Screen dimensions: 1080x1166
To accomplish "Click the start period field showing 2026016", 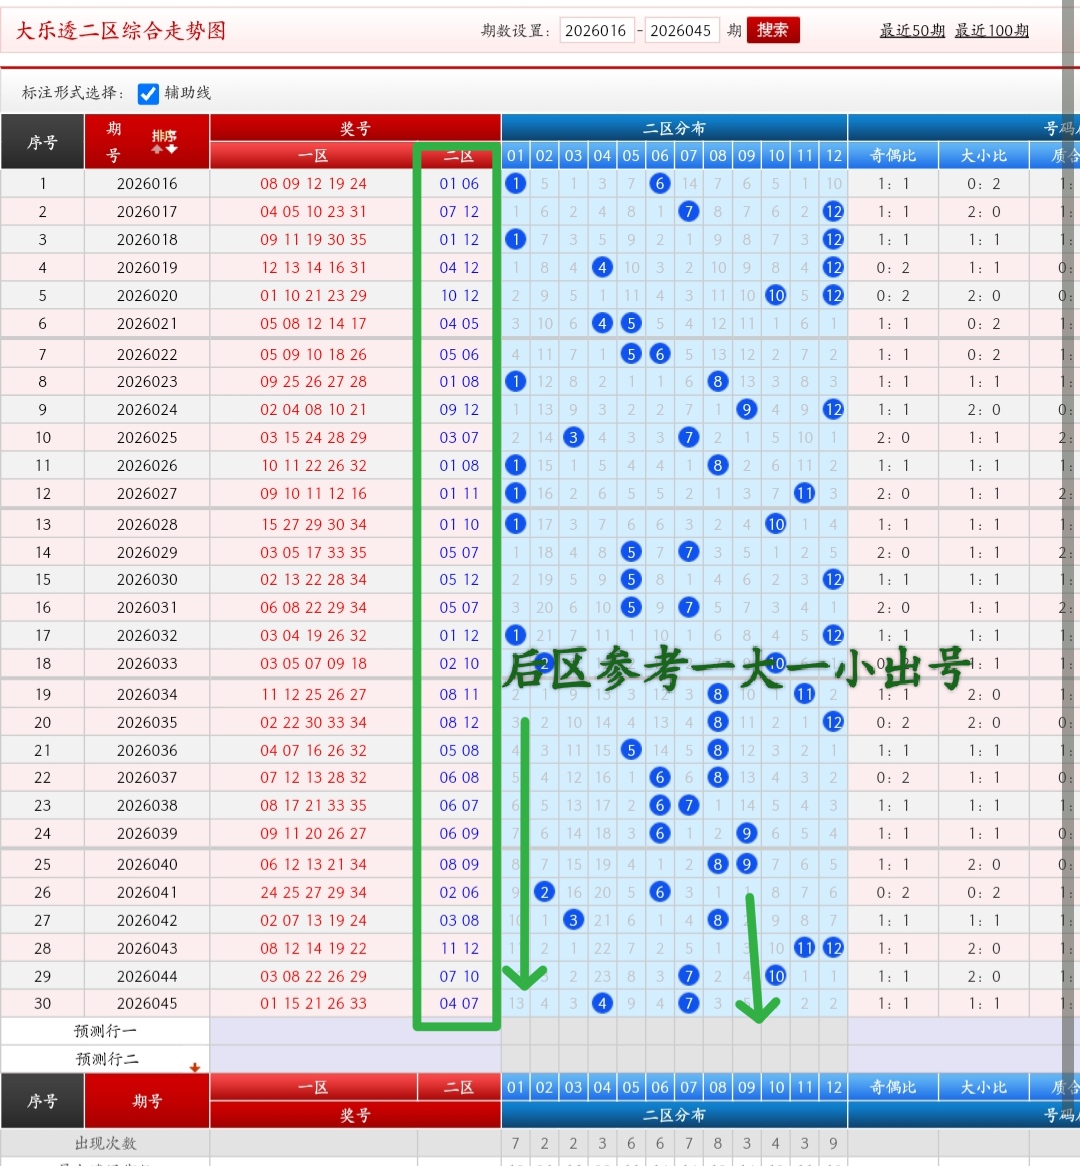I will [x=596, y=31].
